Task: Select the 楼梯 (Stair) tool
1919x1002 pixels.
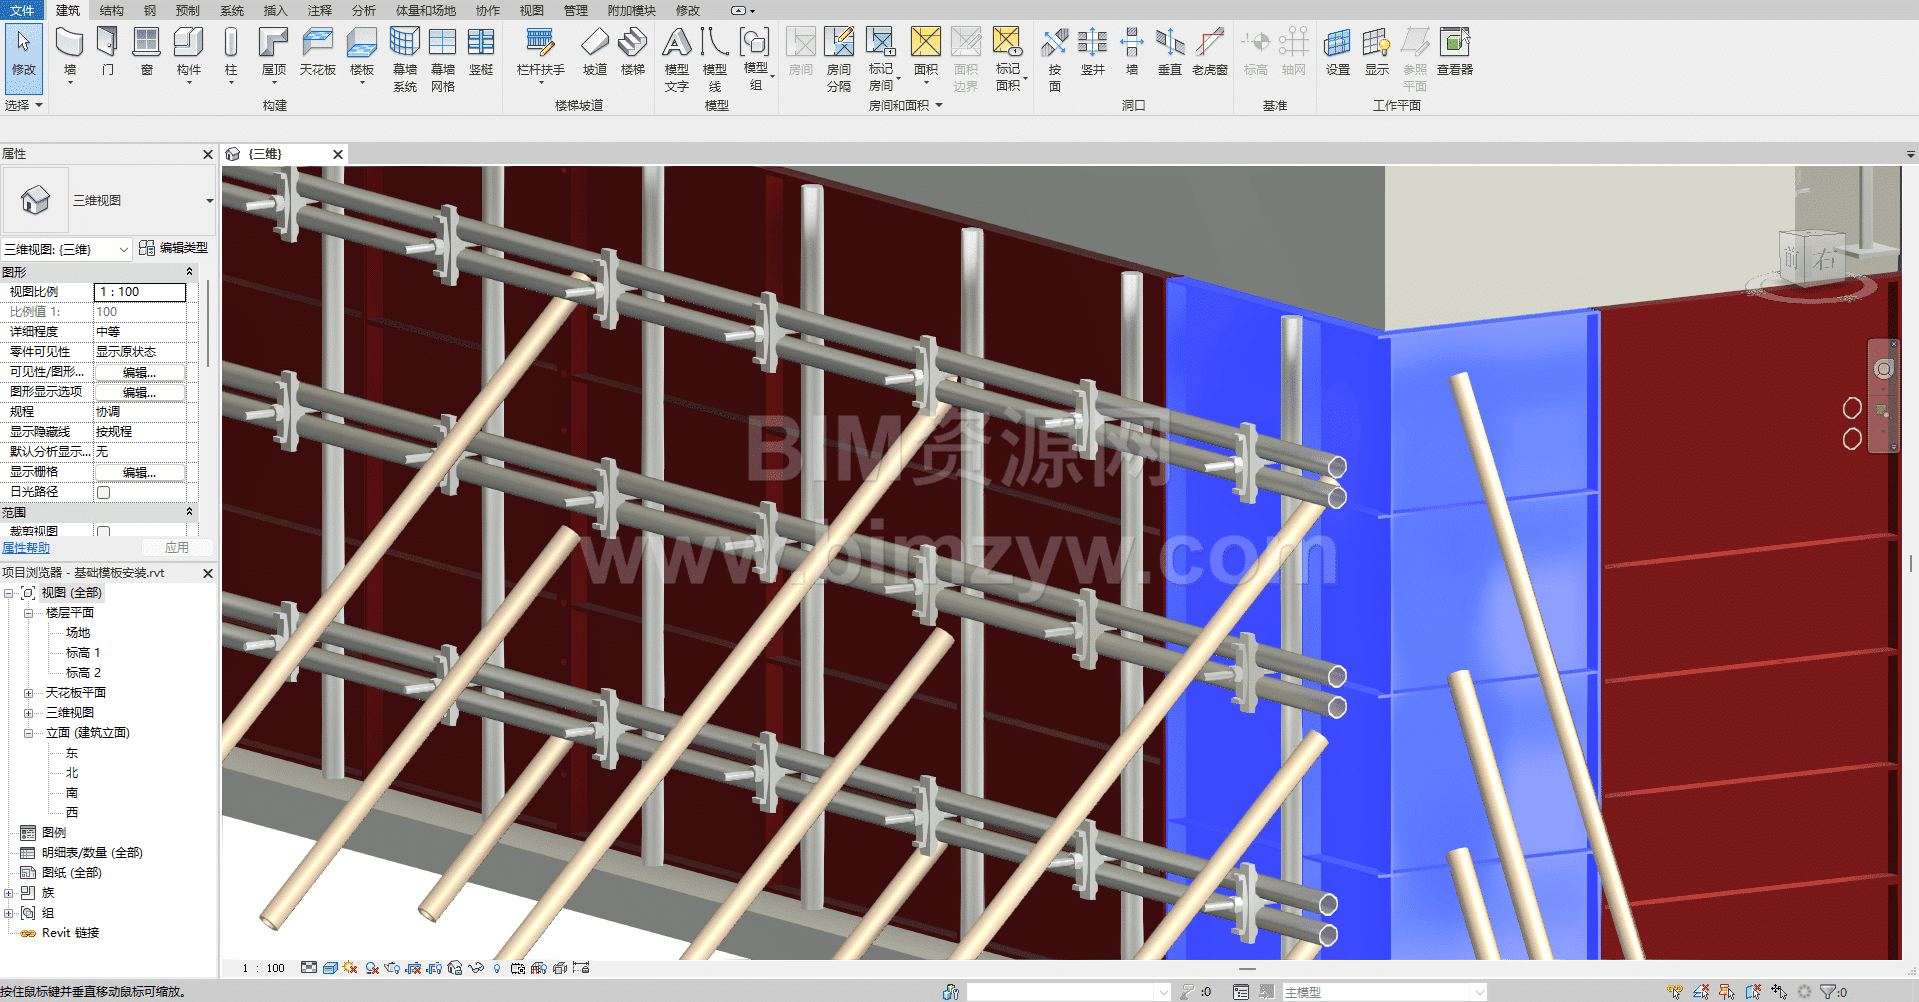Action: (x=632, y=51)
